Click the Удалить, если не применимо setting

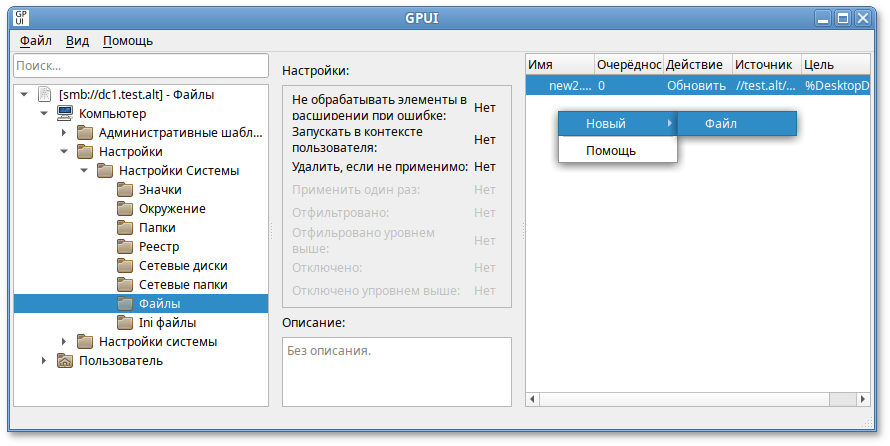point(394,167)
